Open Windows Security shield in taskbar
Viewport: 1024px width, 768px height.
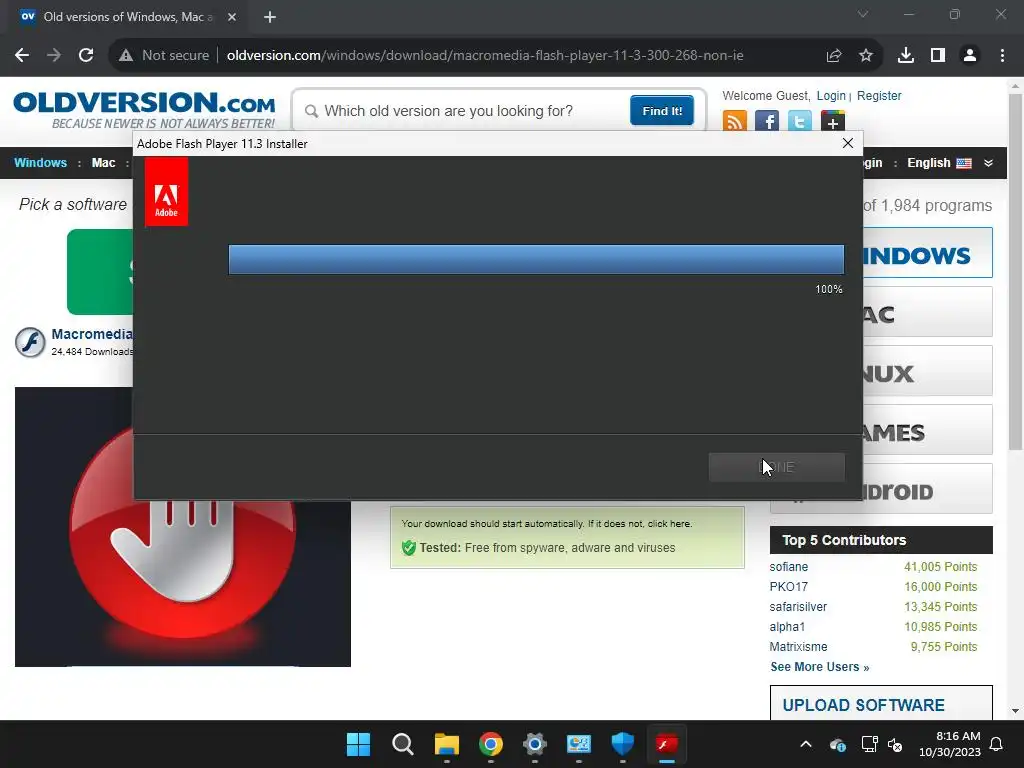pos(622,744)
